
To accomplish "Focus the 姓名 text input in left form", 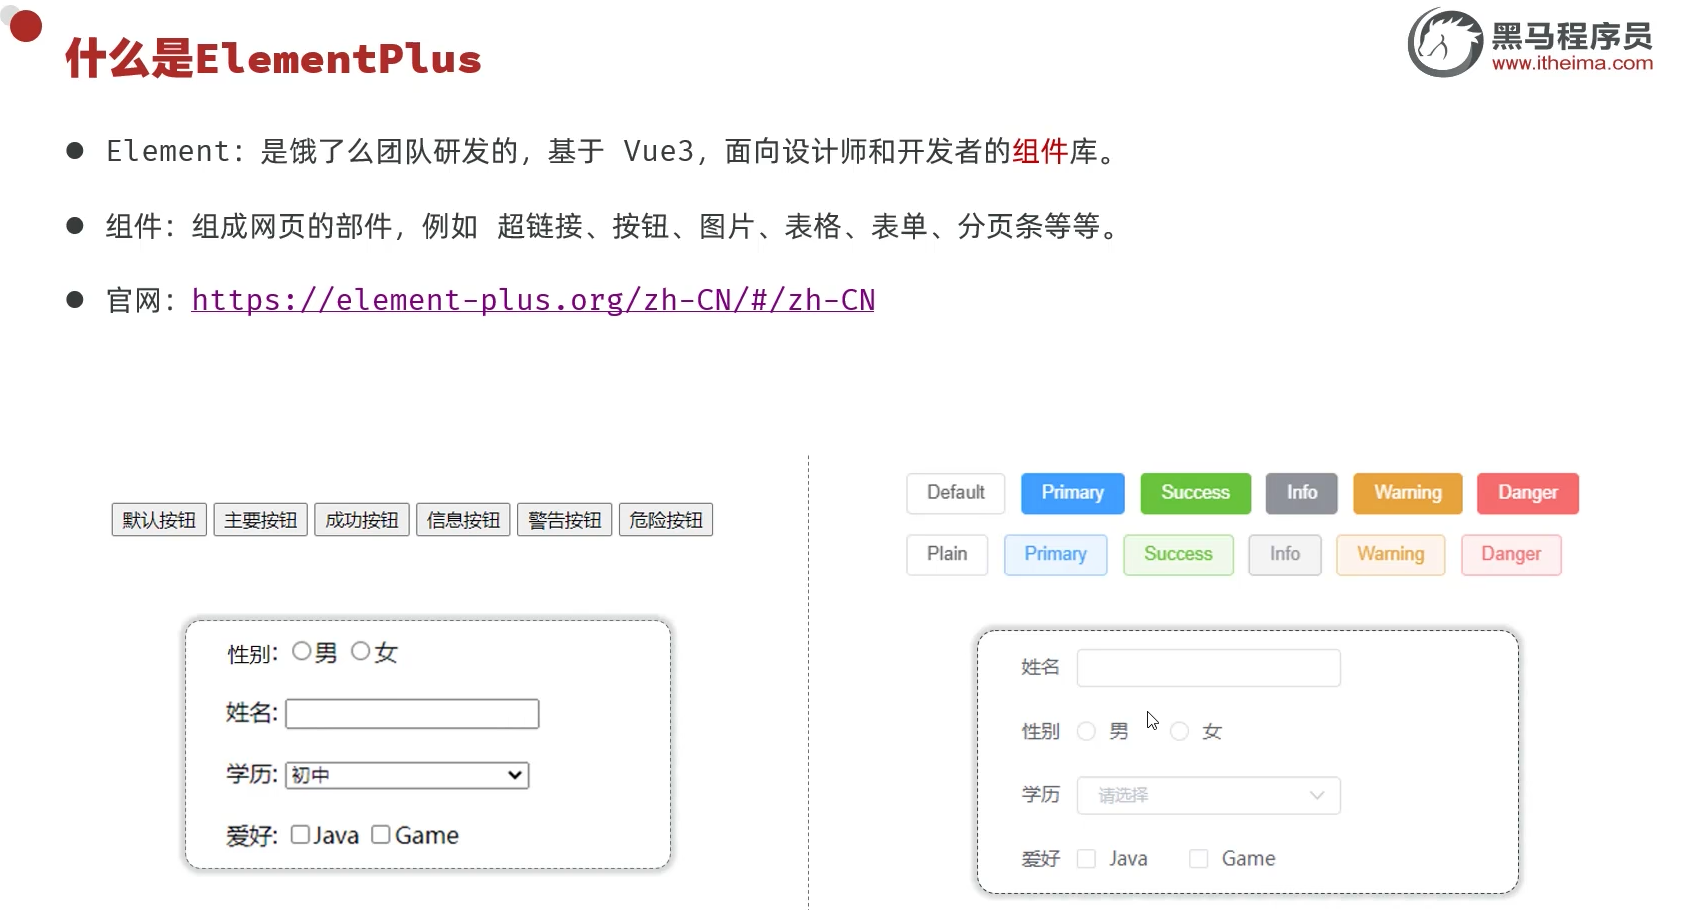I will pos(412,714).
